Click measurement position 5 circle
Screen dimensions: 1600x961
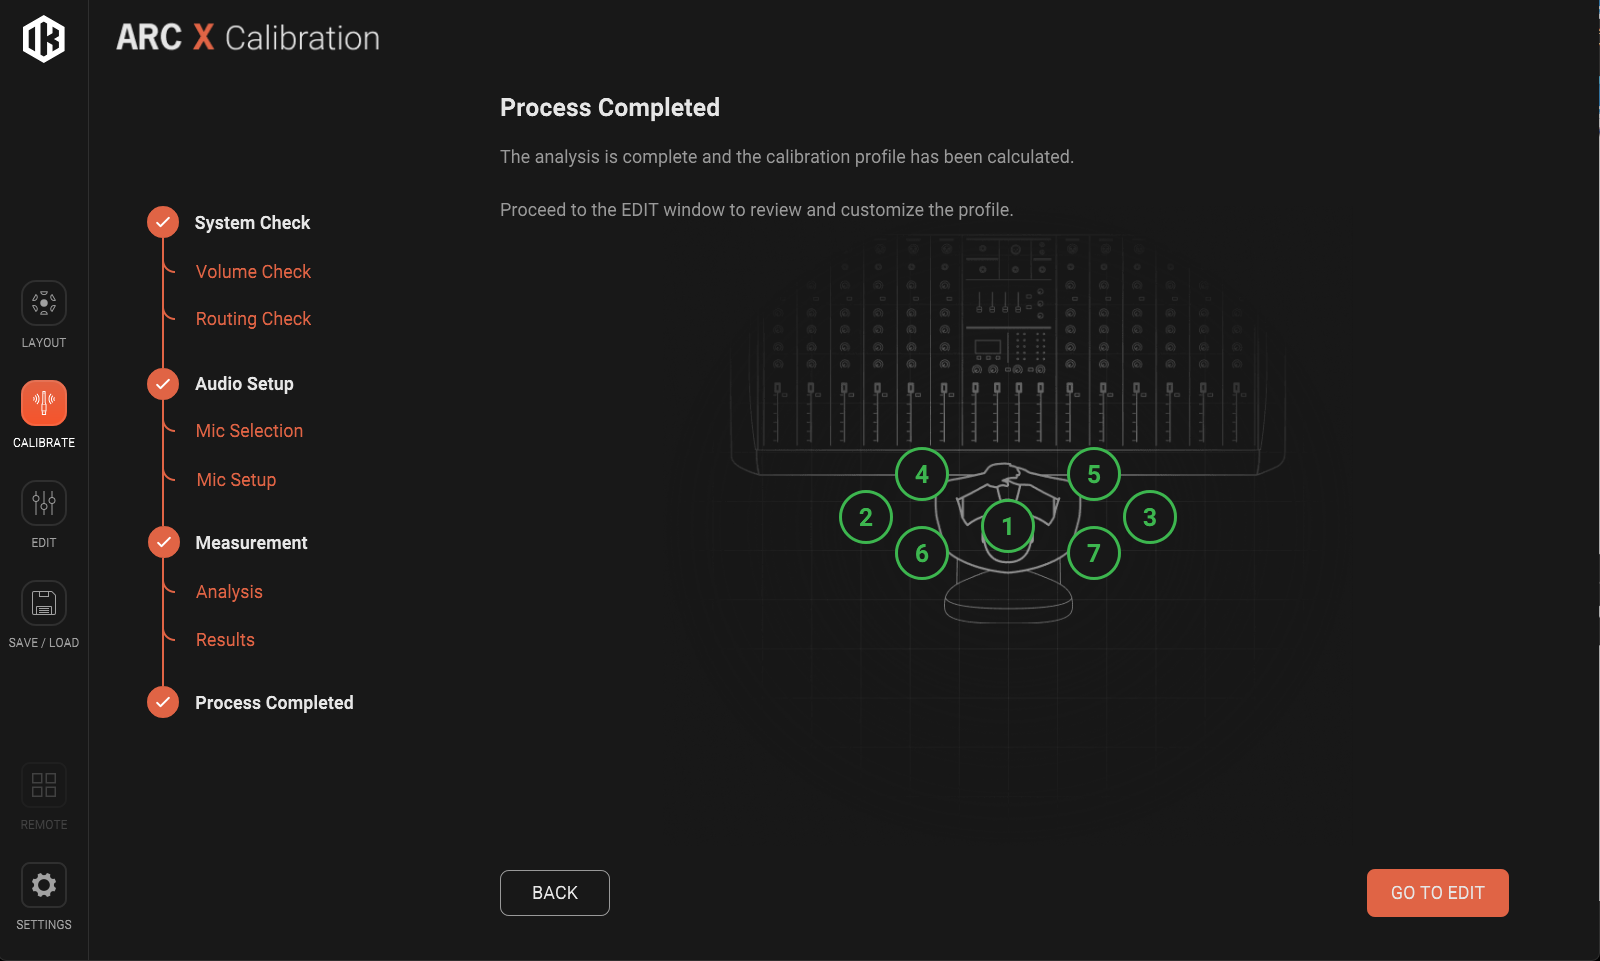click(1094, 474)
